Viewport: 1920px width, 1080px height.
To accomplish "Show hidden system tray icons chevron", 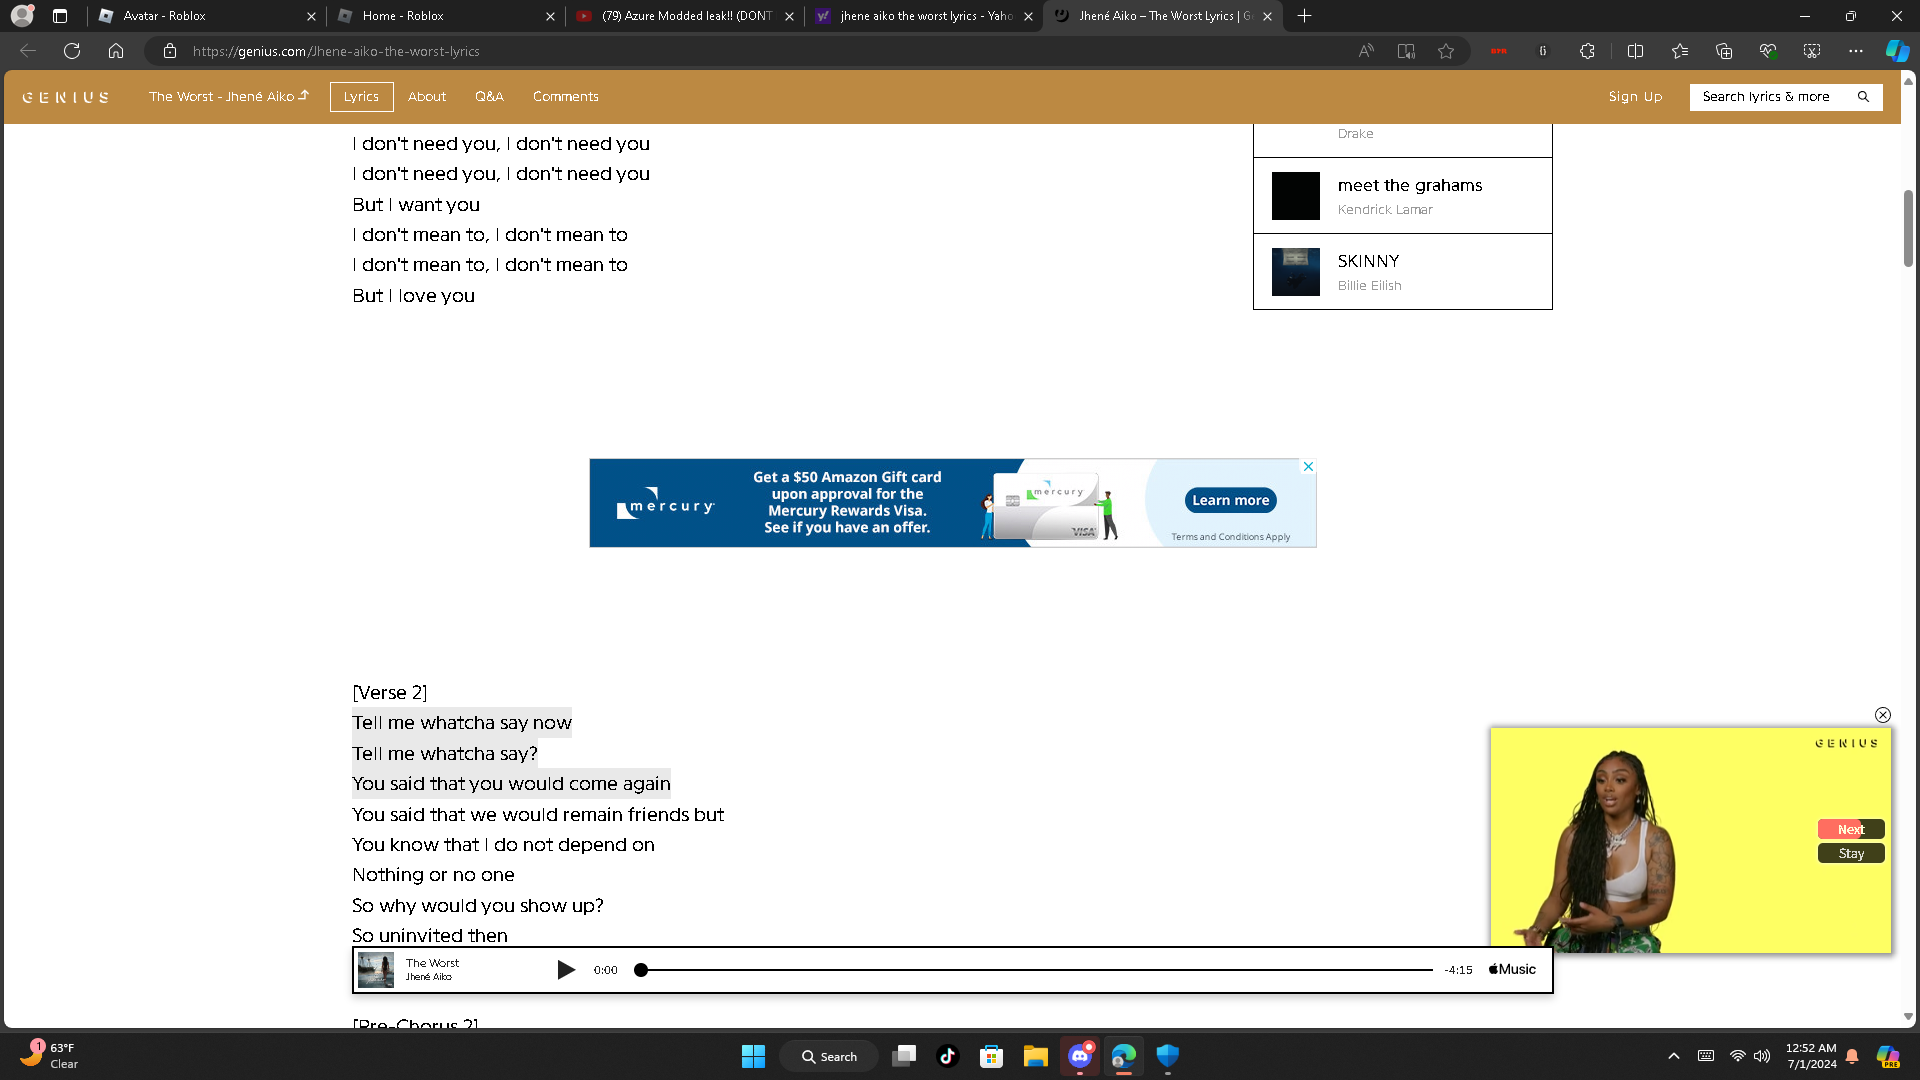I will (1674, 1056).
